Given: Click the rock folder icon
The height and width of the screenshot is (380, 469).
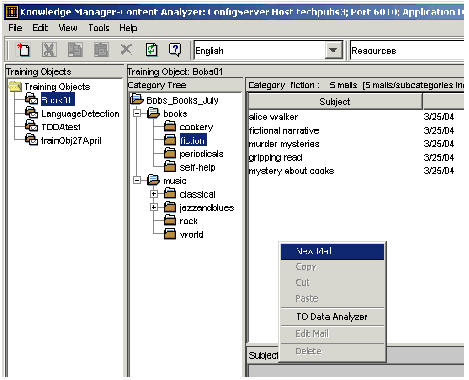Looking at the screenshot, I should coord(170,220).
